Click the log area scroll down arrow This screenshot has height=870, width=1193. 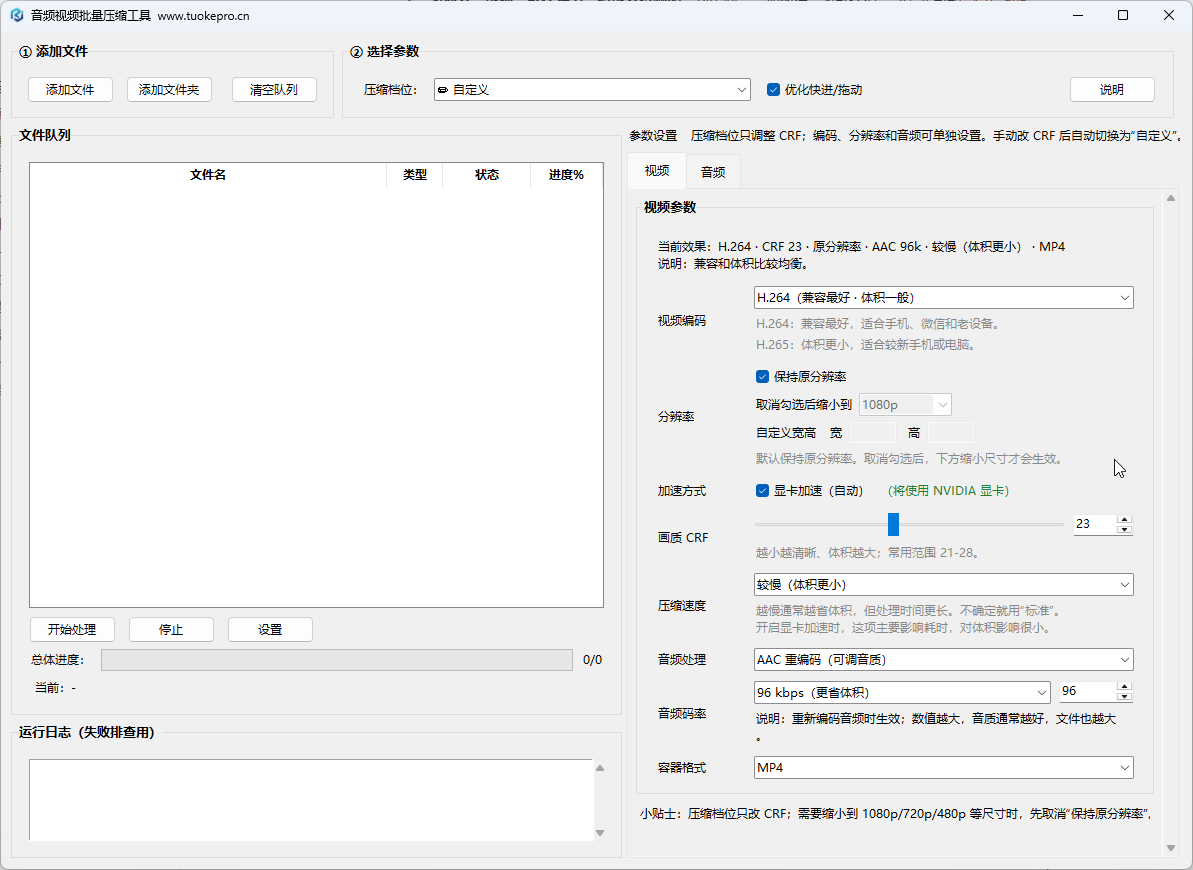(600, 833)
